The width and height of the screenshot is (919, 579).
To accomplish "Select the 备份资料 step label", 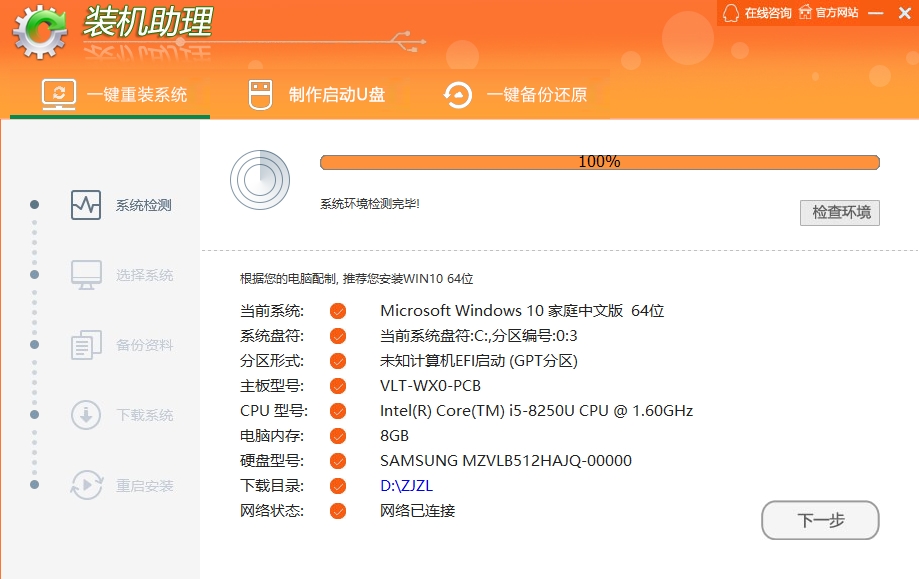I will pos(144,345).
